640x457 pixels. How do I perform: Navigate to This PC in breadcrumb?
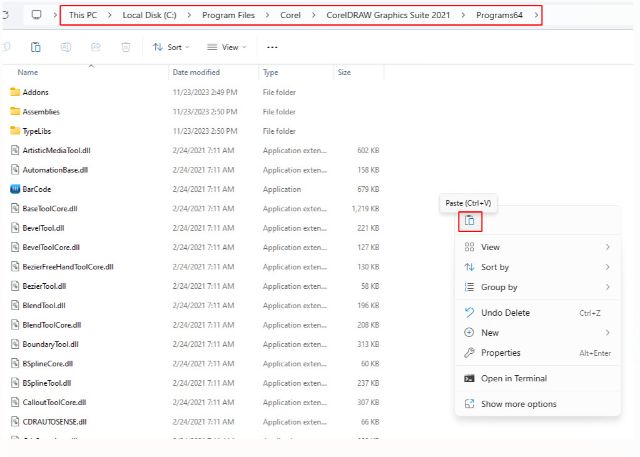(83, 15)
